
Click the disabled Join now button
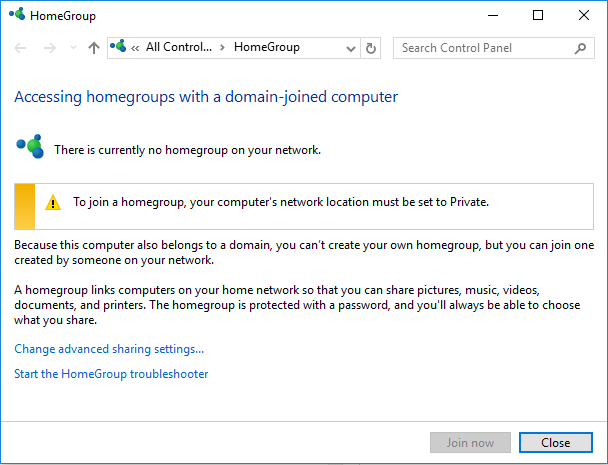point(470,443)
